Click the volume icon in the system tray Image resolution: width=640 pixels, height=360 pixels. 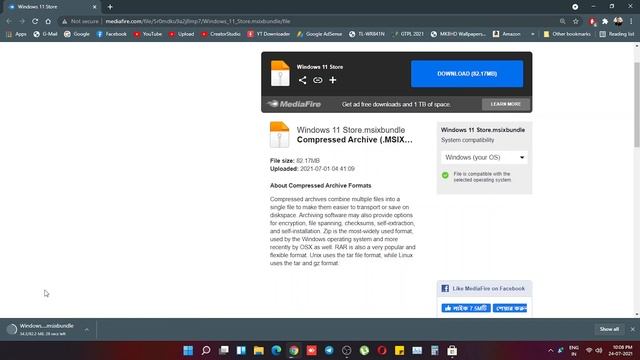coord(599,350)
